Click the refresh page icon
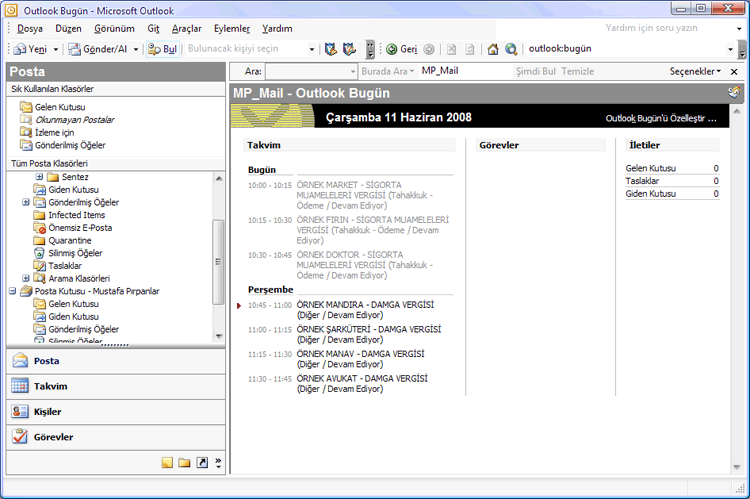 click(x=470, y=49)
